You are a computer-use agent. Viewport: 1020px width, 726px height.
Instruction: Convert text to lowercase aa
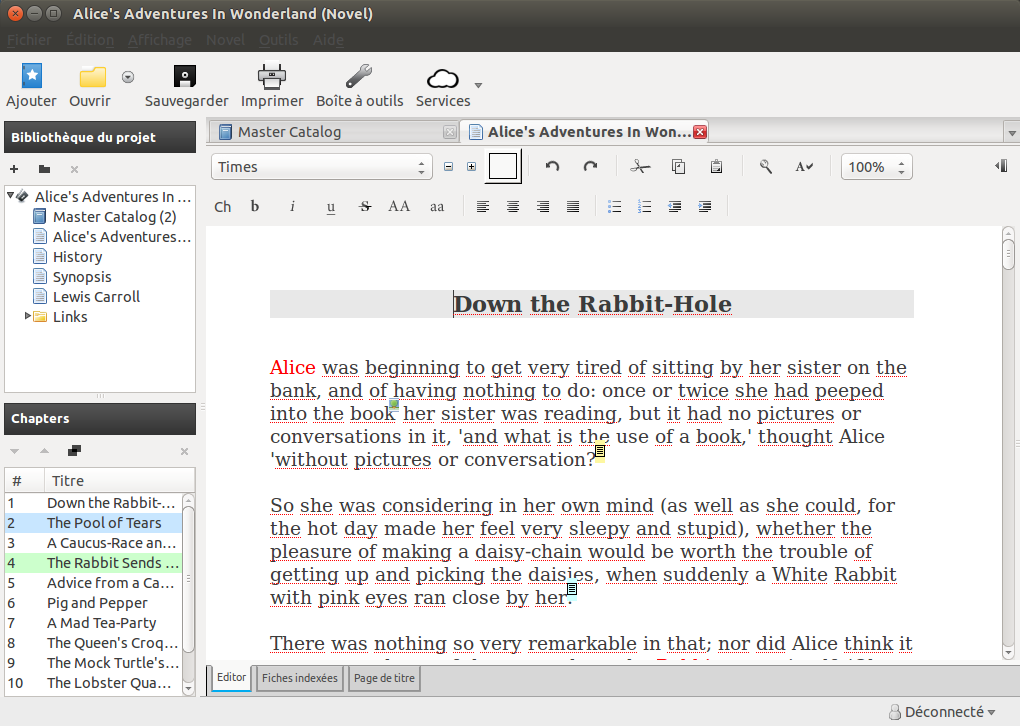pyautogui.click(x=436, y=207)
